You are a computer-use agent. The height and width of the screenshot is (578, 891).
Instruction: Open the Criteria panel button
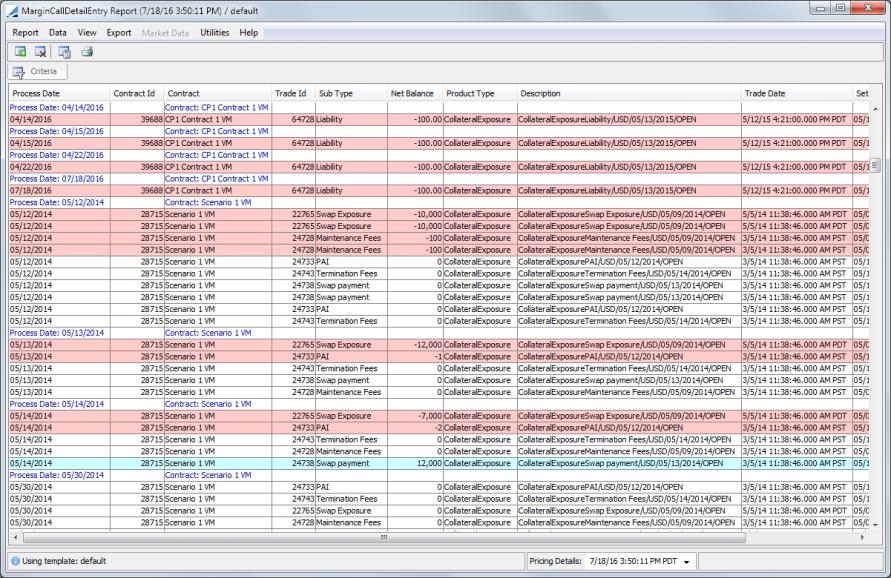[38, 72]
